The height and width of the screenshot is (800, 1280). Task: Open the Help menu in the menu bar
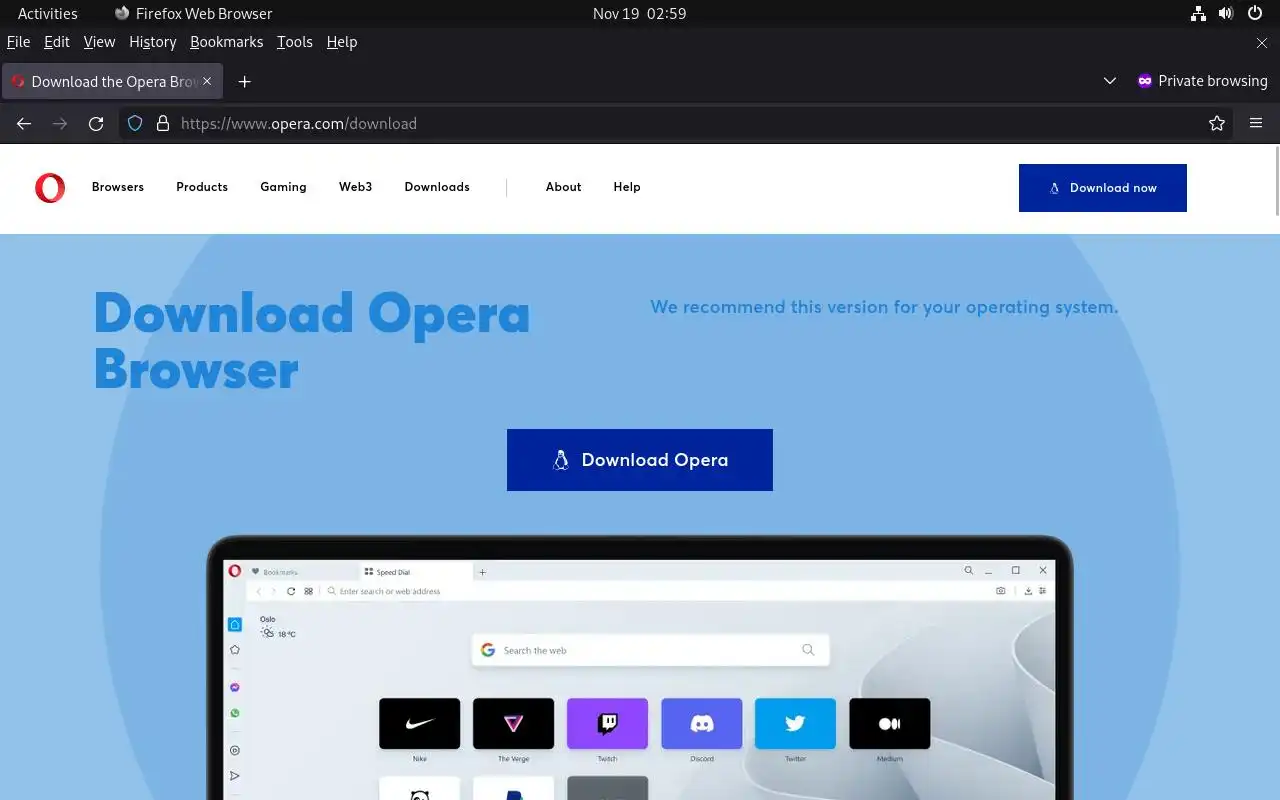(x=341, y=42)
